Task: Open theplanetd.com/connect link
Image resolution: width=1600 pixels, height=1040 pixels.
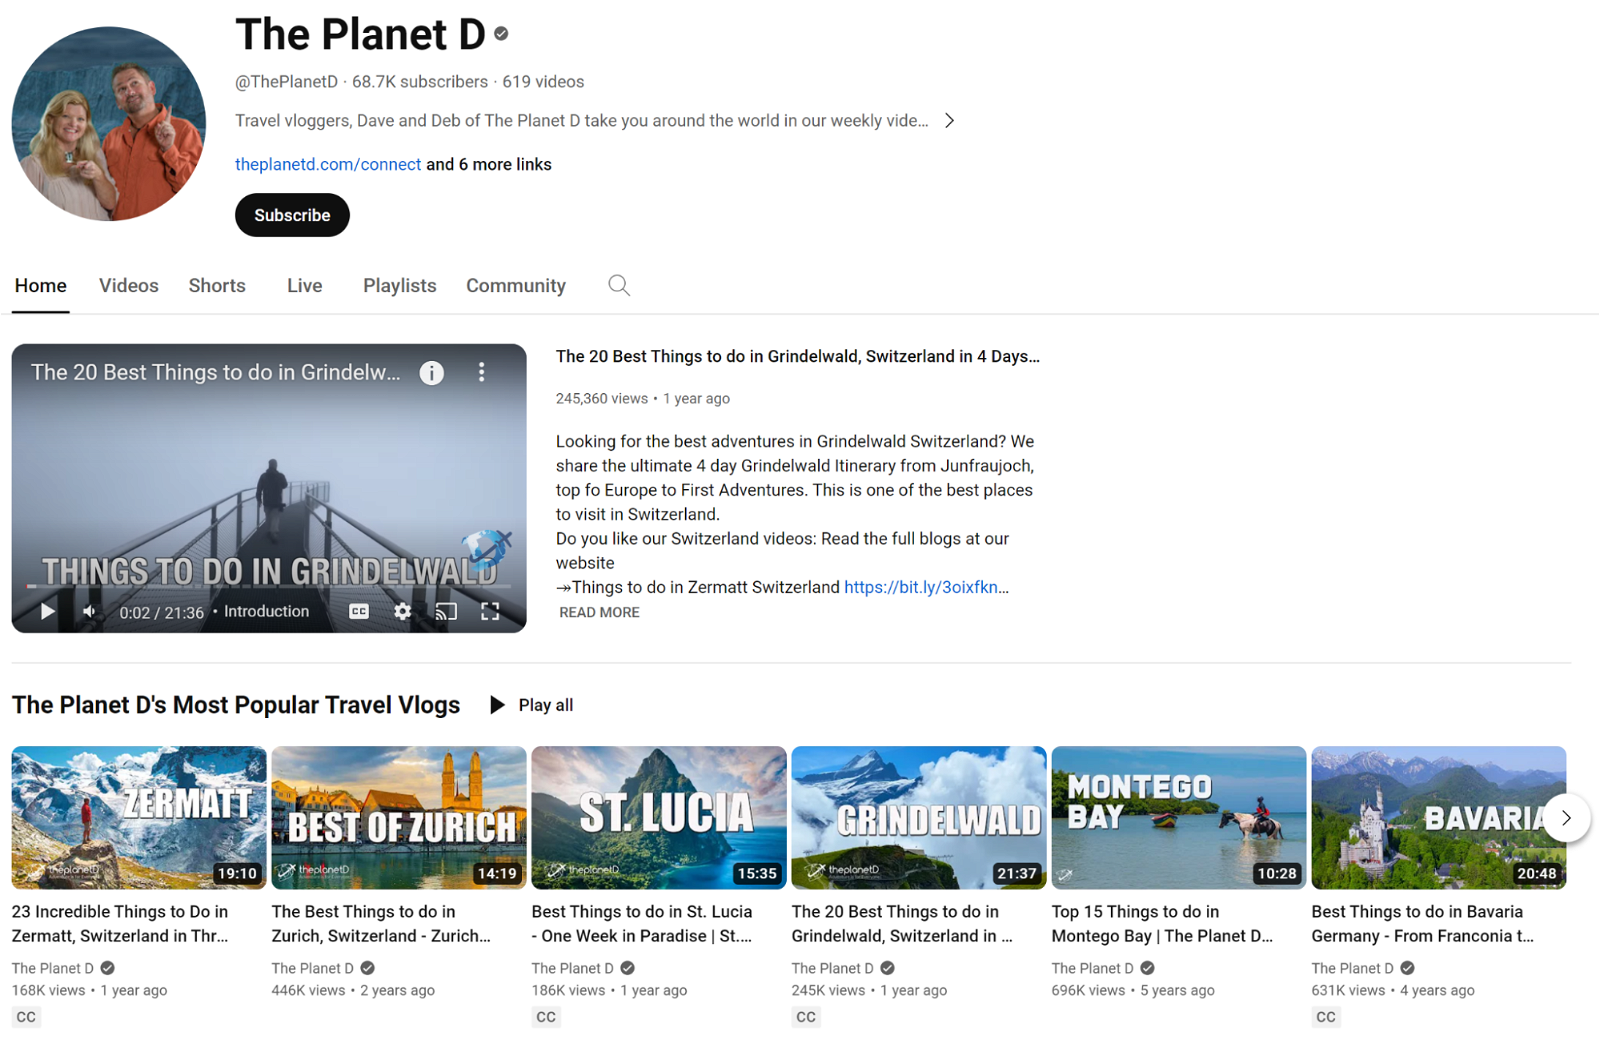Action: 328,165
